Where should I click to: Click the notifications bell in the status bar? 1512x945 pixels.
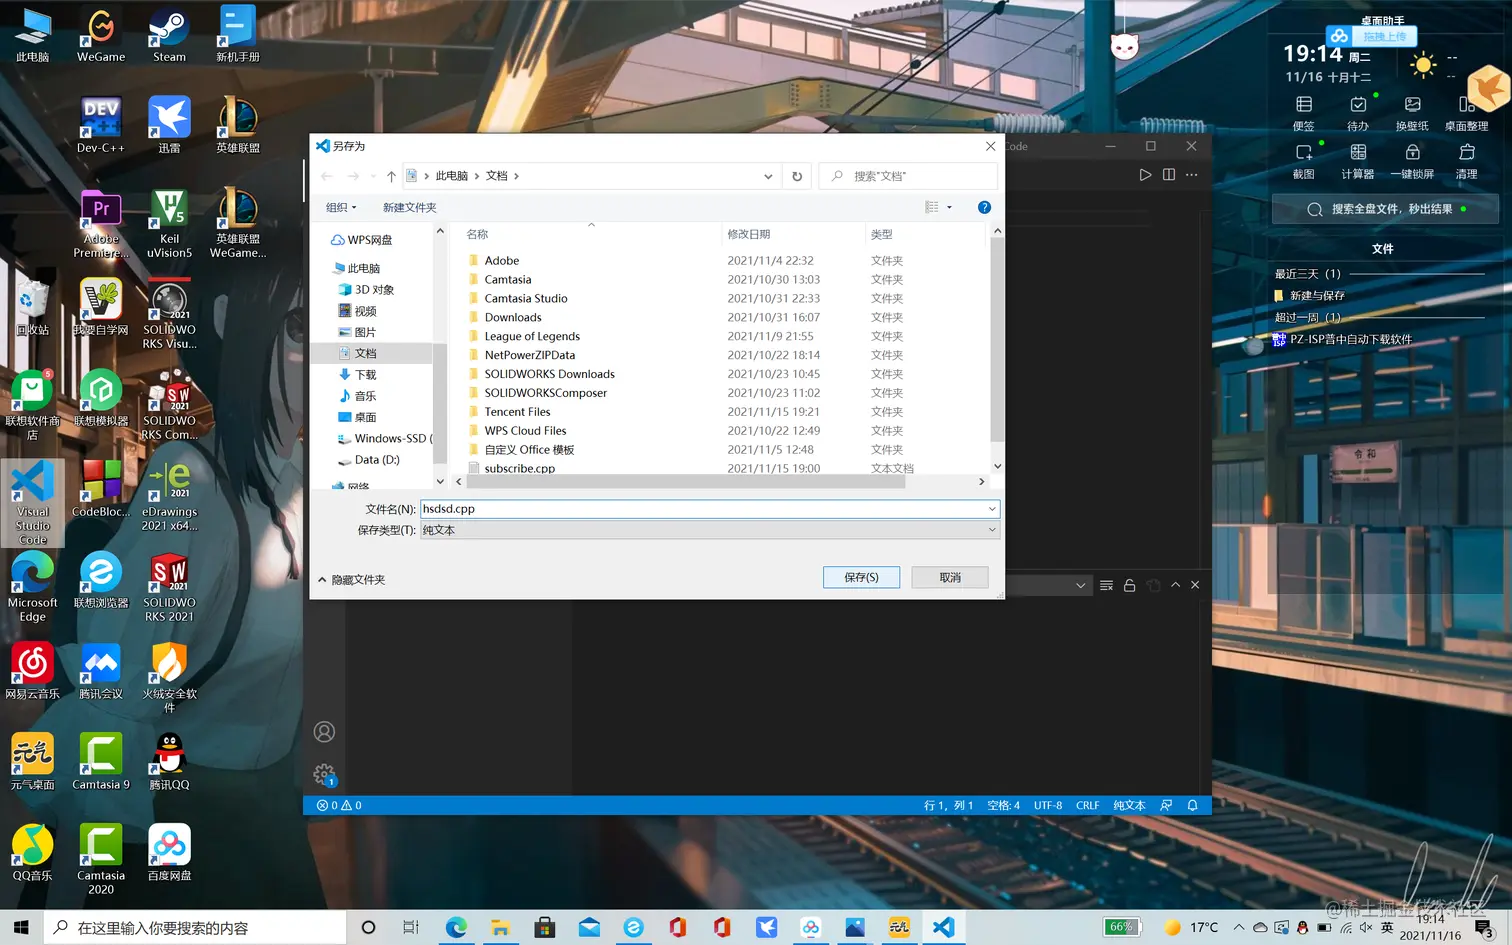coord(1192,805)
